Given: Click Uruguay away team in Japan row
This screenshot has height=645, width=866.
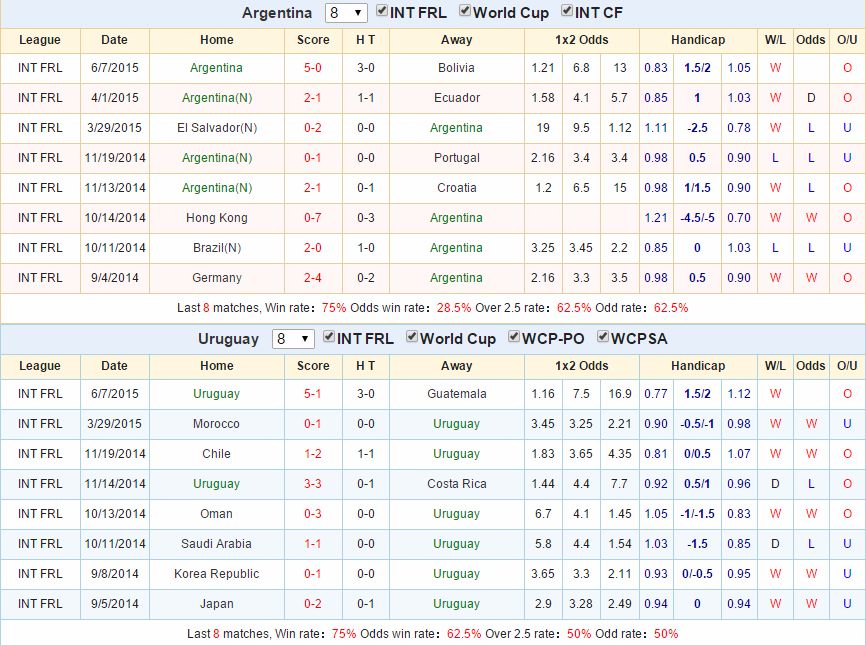Looking at the screenshot, I should pyautogui.click(x=456, y=604).
